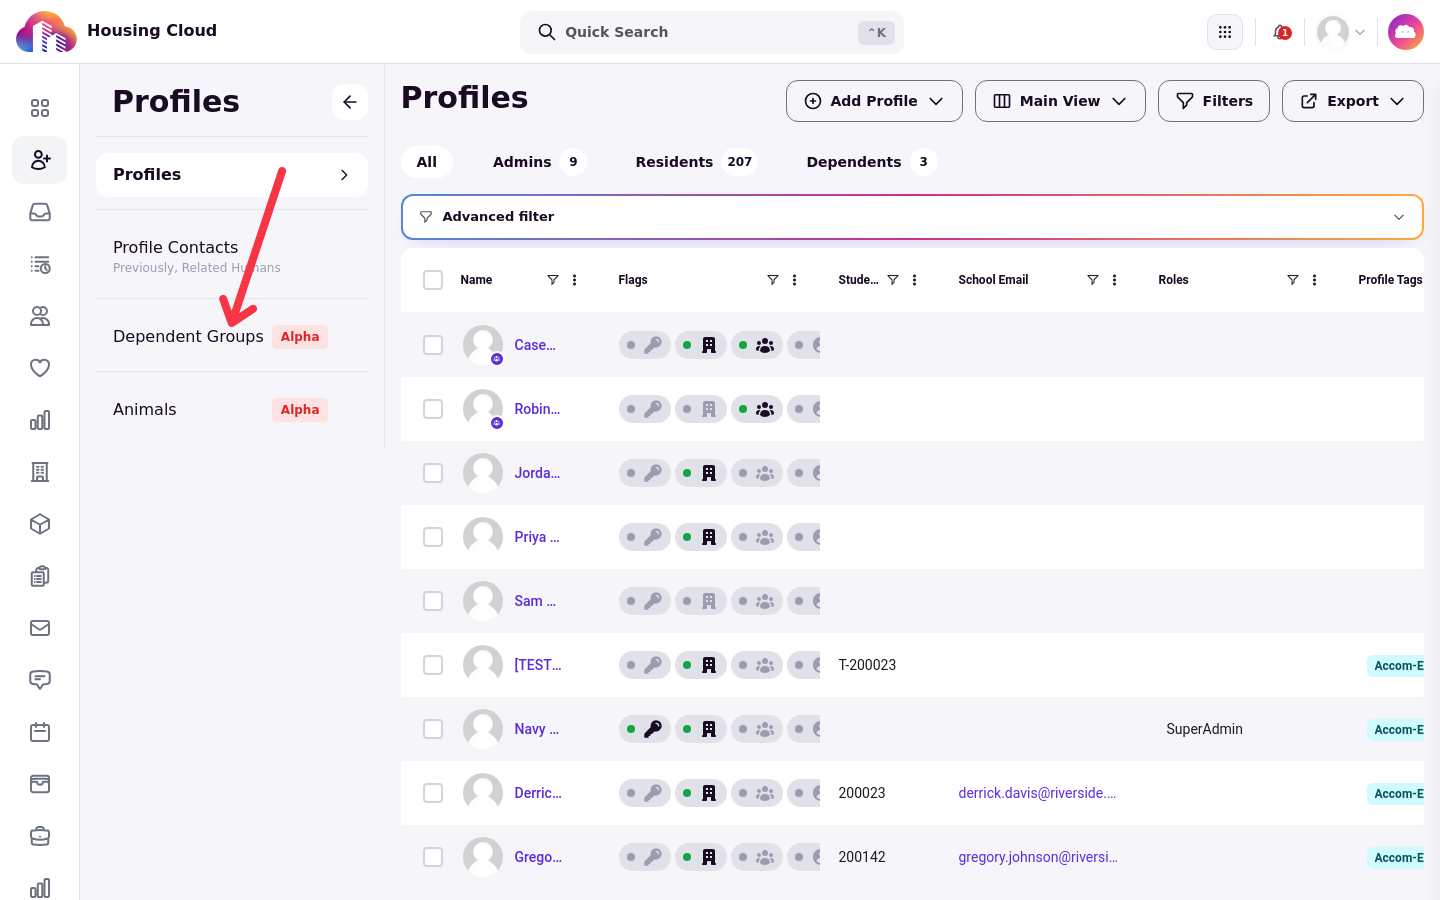1440x900 pixels.
Task: Open the Navy profile link
Action: click(x=536, y=729)
